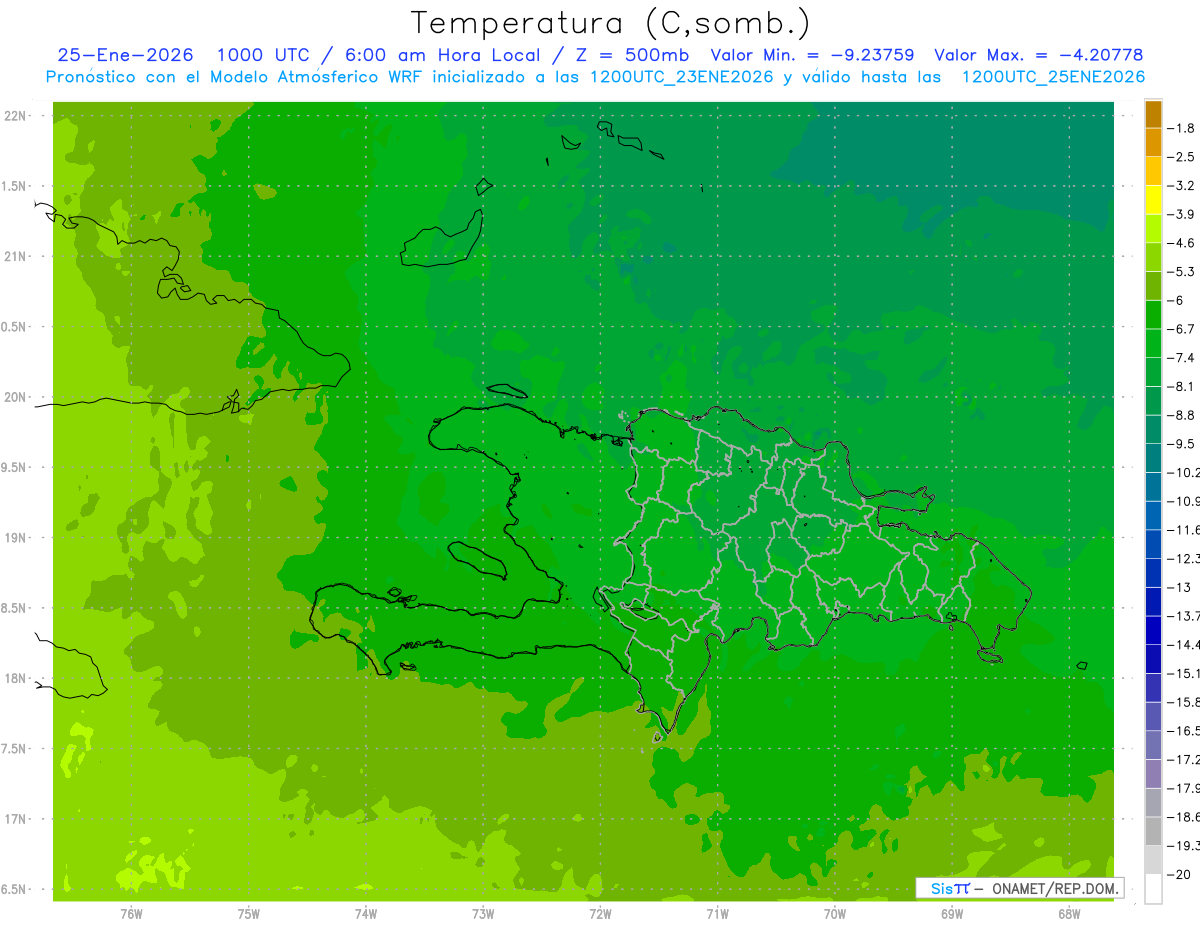
Task: Click the '68W' longitude label
Action: point(1069,914)
